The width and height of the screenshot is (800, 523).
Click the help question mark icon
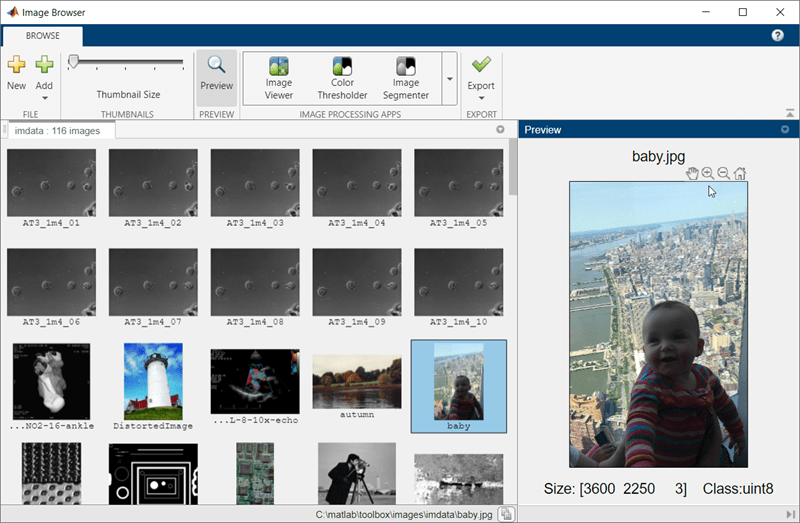click(x=778, y=35)
